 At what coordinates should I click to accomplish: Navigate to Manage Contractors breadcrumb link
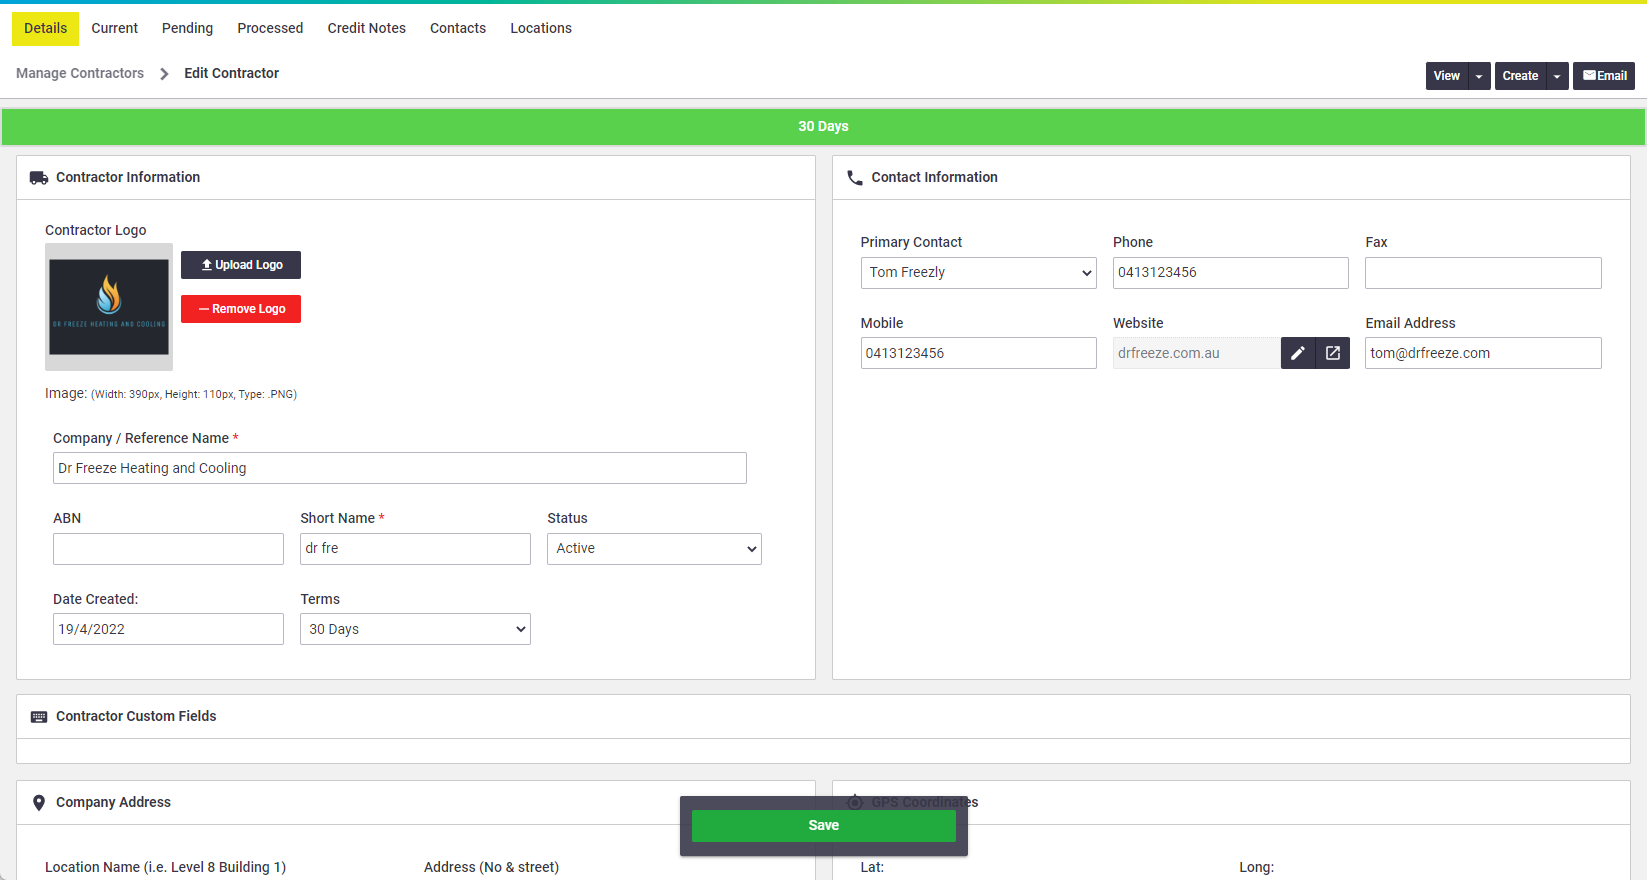(80, 73)
